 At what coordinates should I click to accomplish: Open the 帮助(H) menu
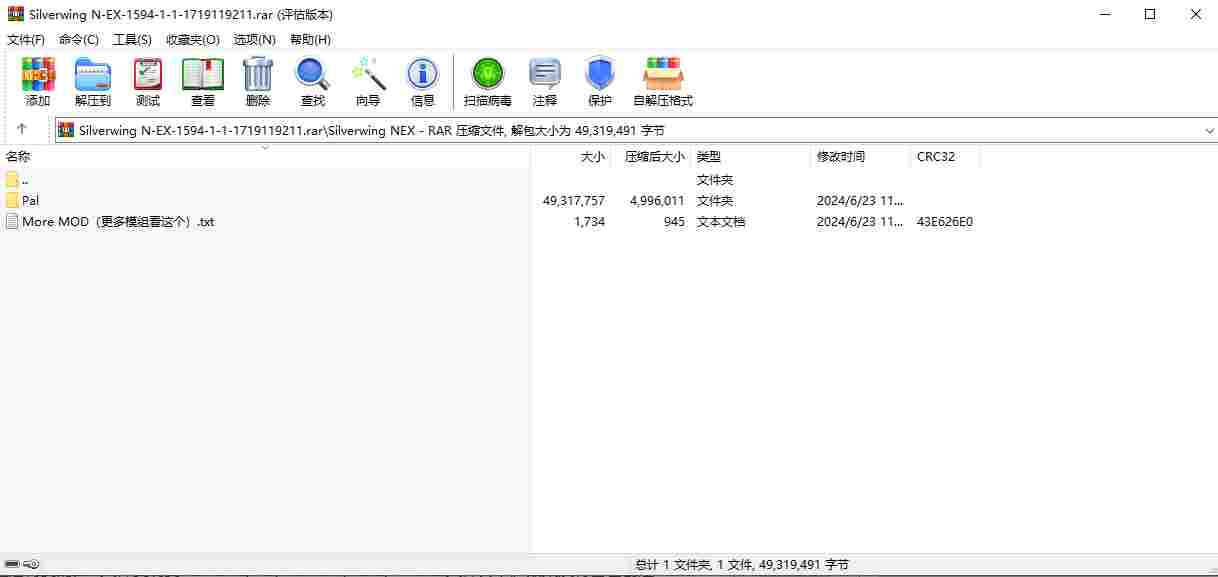310,39
